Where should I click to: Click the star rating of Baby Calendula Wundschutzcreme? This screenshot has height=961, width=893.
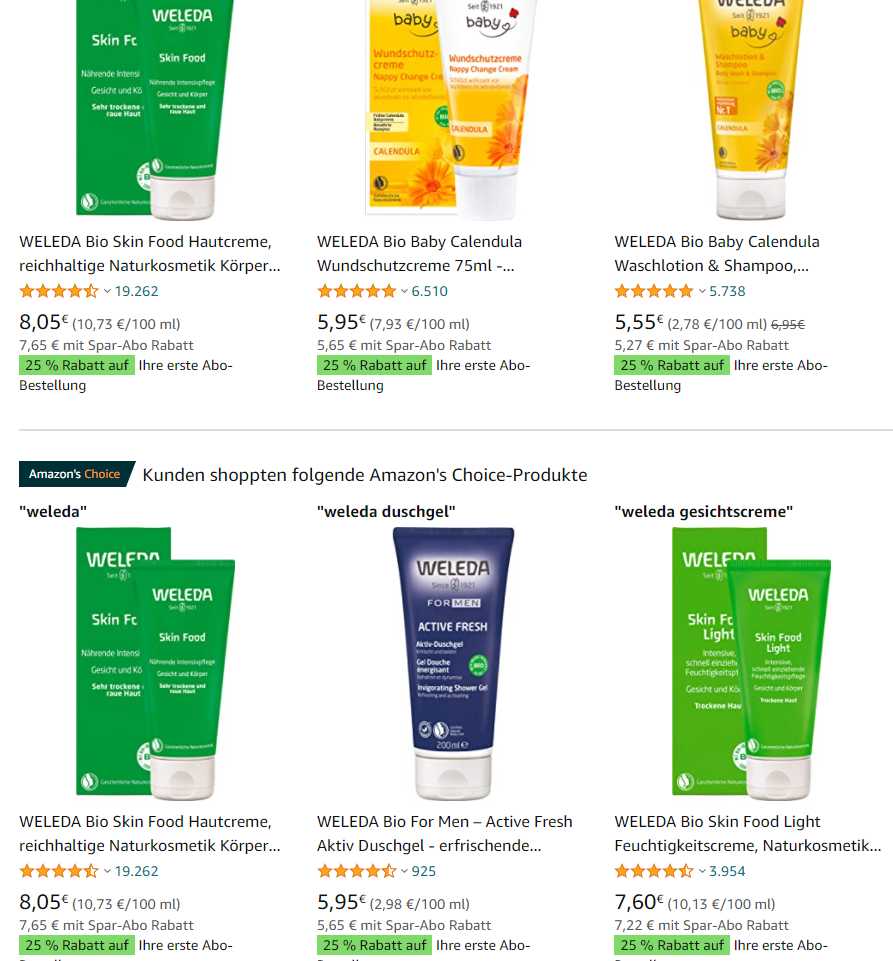[x=357, y=291]
